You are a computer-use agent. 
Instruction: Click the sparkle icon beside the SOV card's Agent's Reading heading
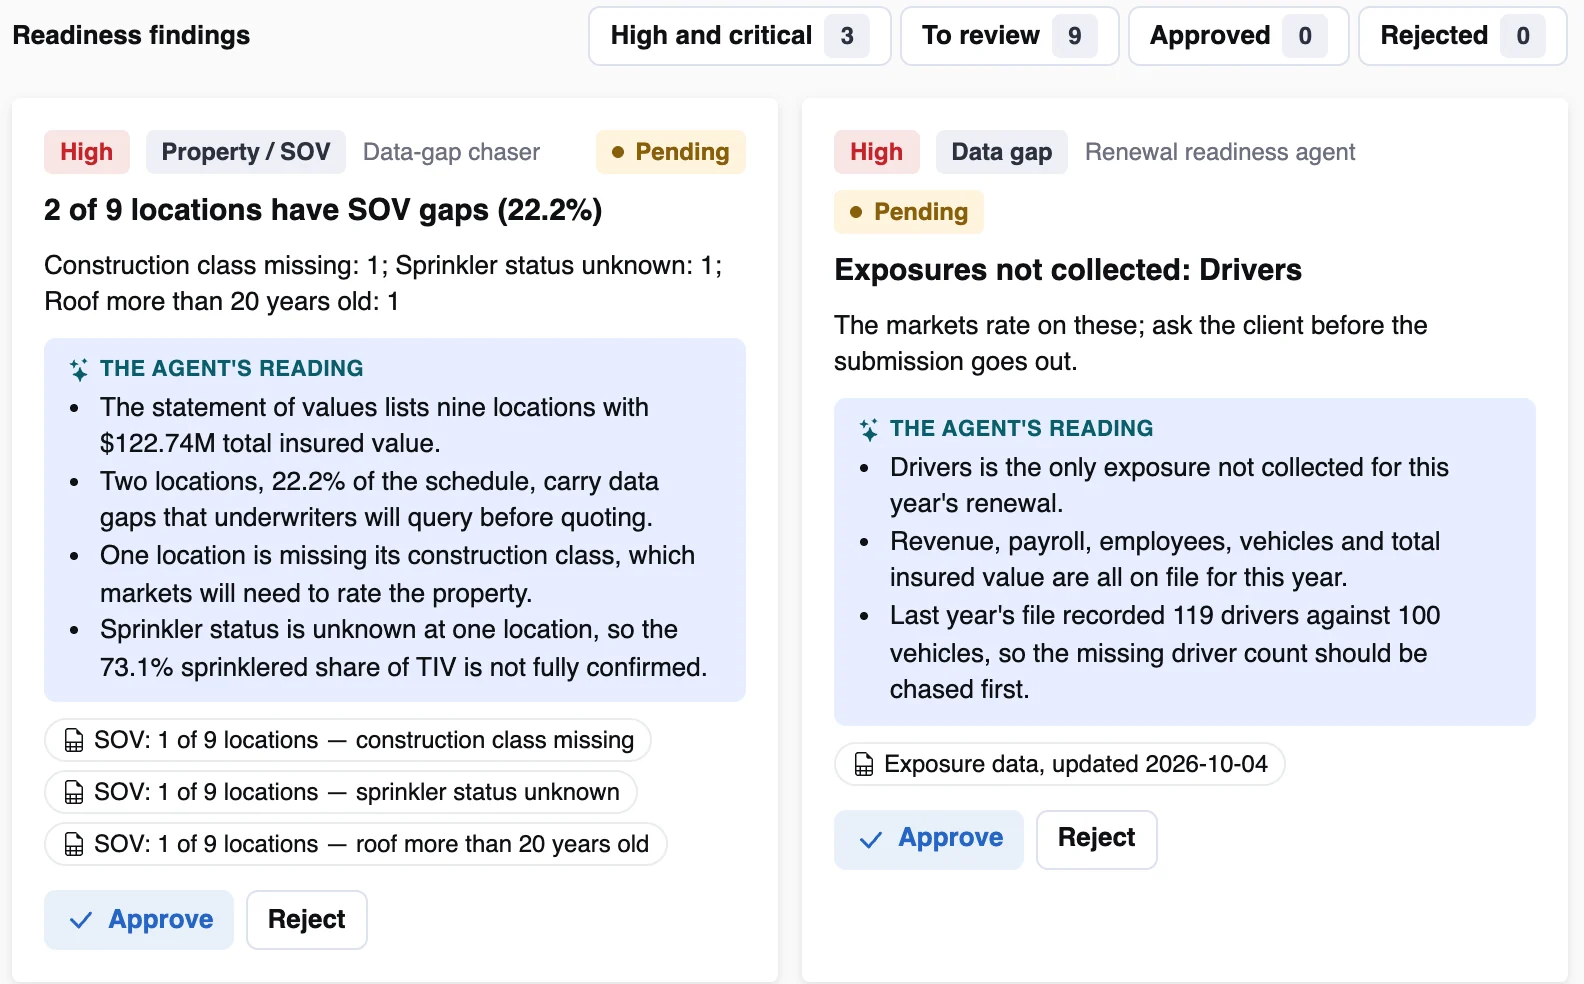pyautogui.click(x=79, y=369)
